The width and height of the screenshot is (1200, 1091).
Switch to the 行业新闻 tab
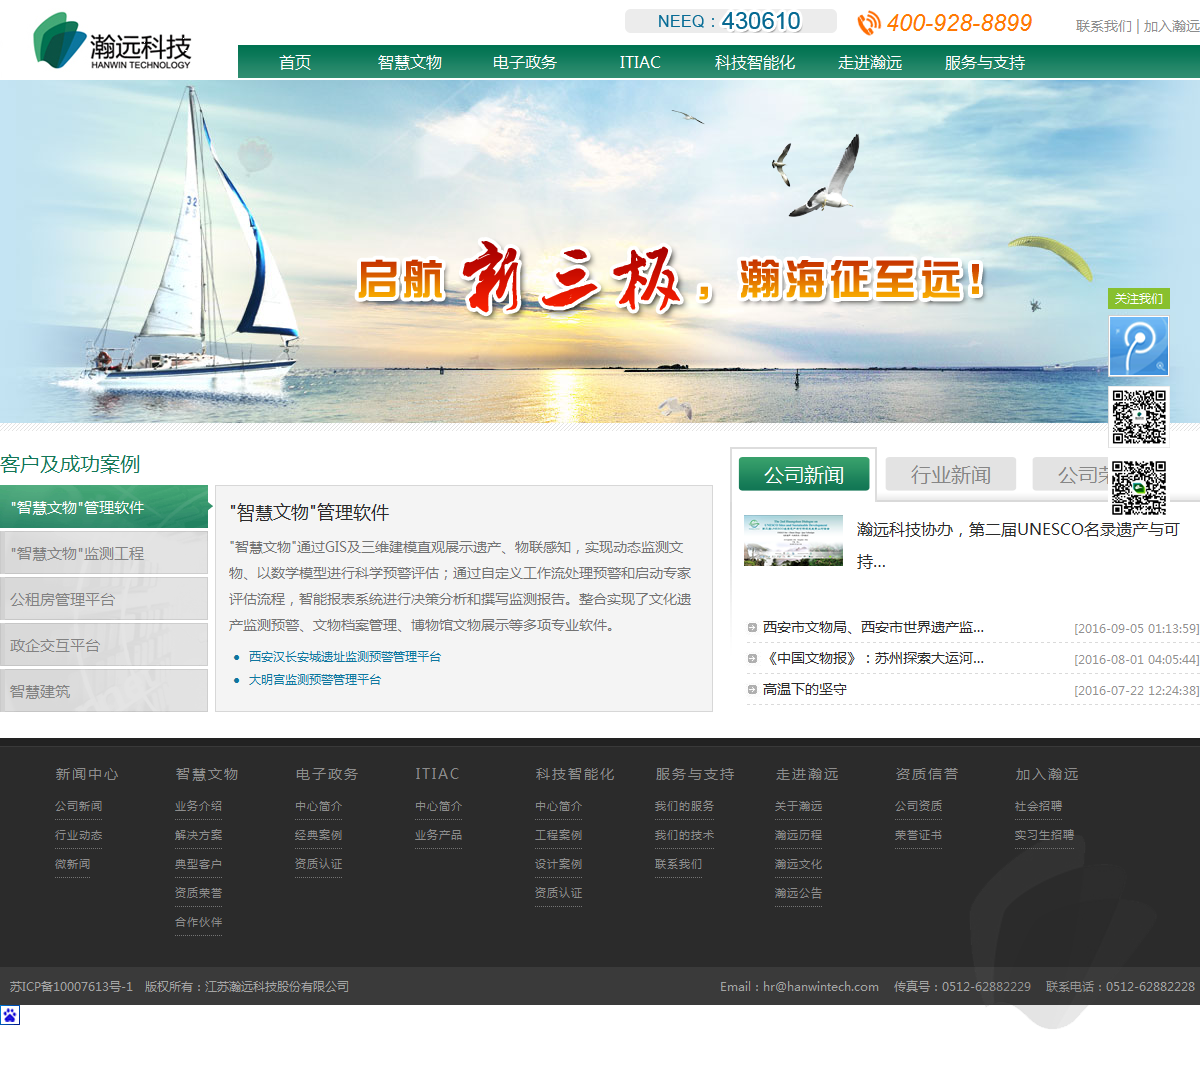pyautogui.click(x=951, y=475)
